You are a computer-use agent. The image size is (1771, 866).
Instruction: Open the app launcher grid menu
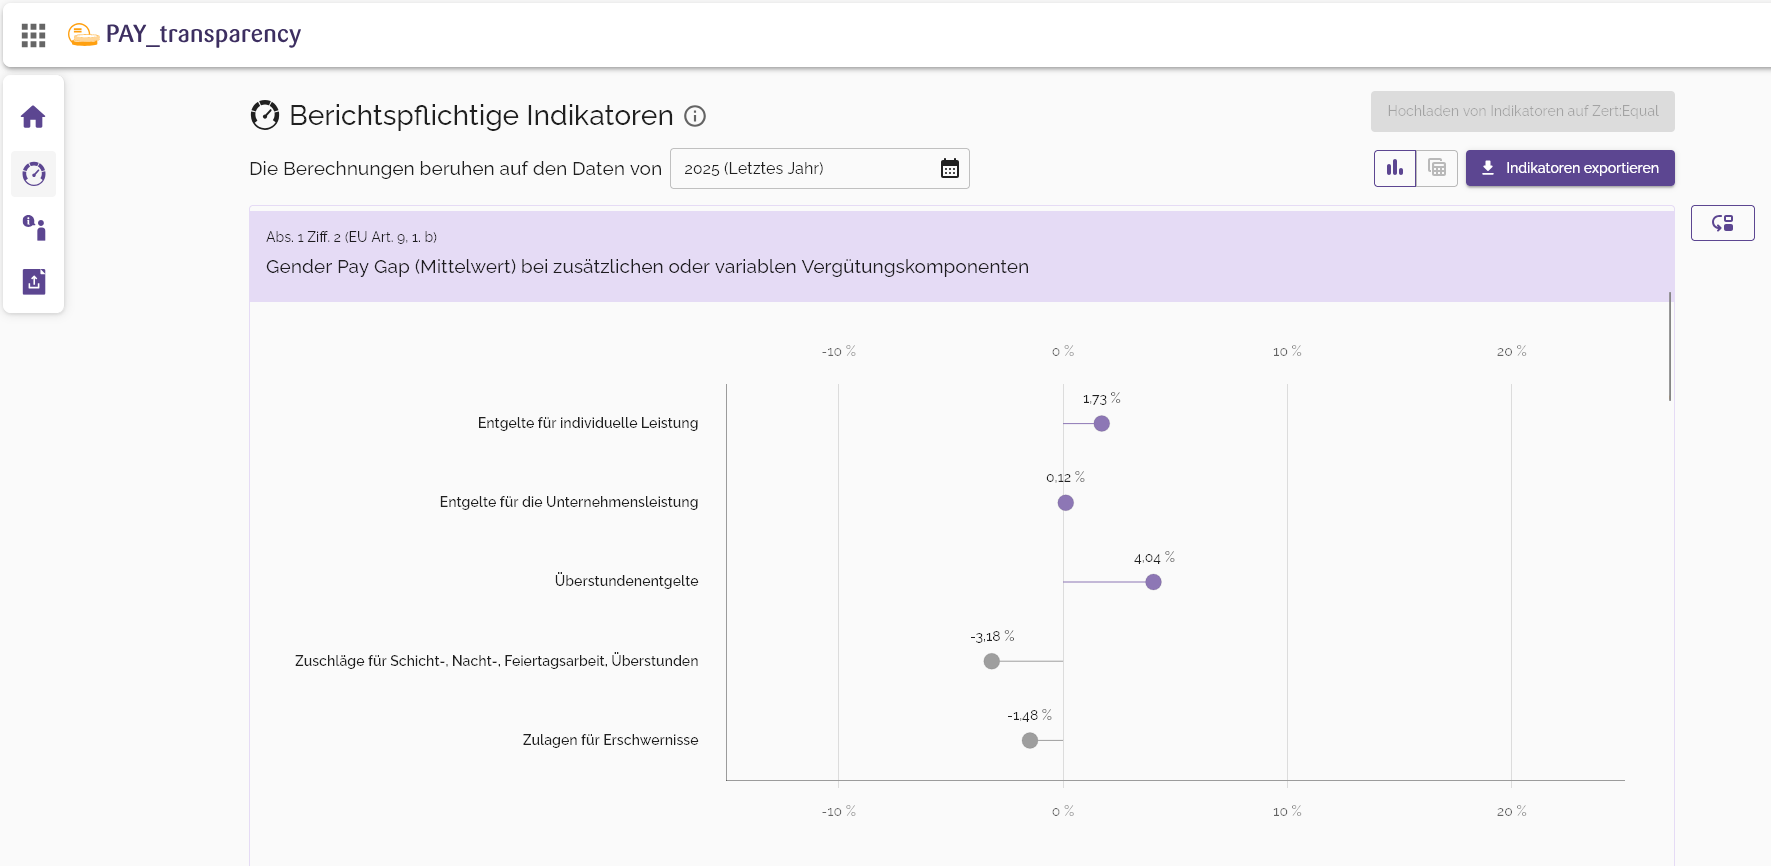point(33,35)
